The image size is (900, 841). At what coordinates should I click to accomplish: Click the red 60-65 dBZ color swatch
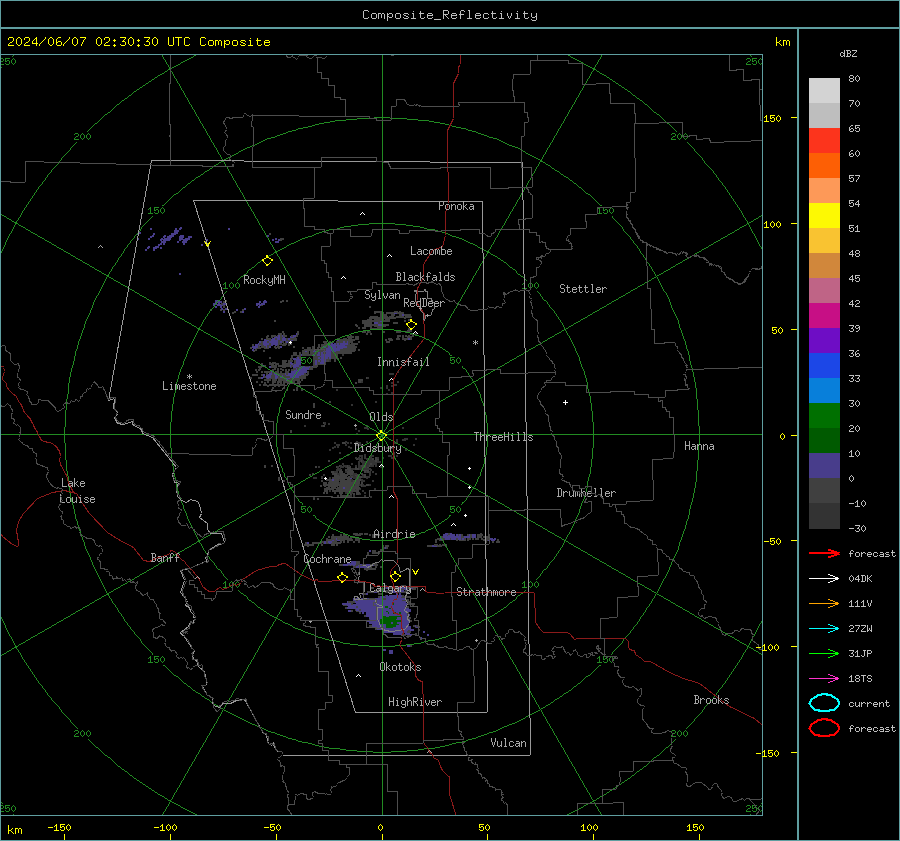(x=824, y=141)
